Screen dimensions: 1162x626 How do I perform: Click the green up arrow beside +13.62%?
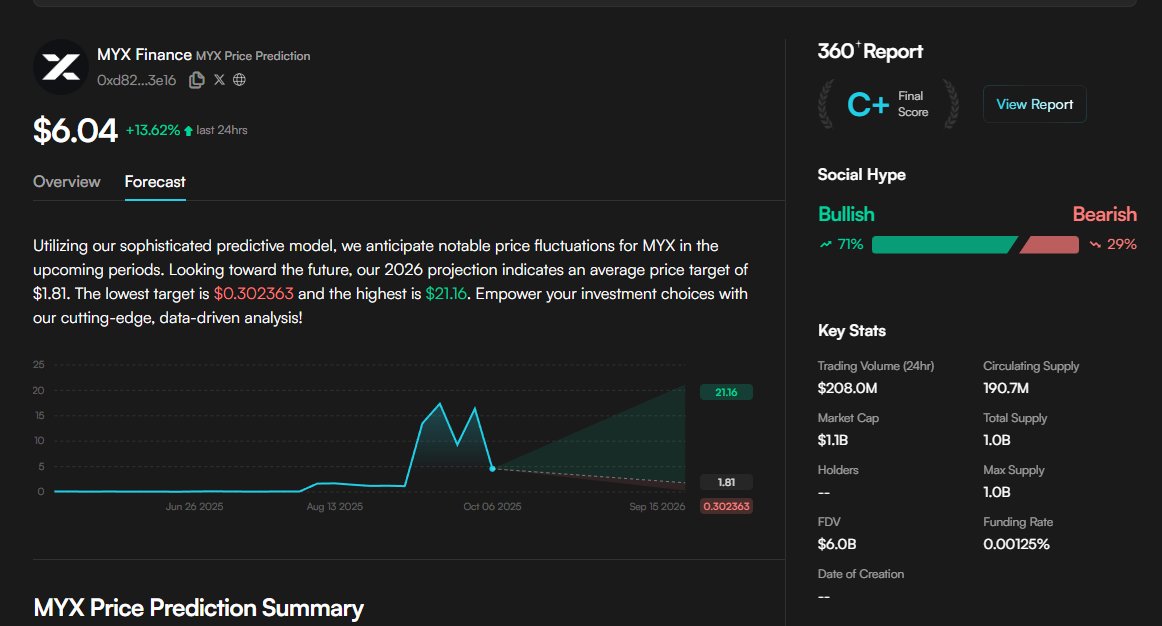pos(188,131)
